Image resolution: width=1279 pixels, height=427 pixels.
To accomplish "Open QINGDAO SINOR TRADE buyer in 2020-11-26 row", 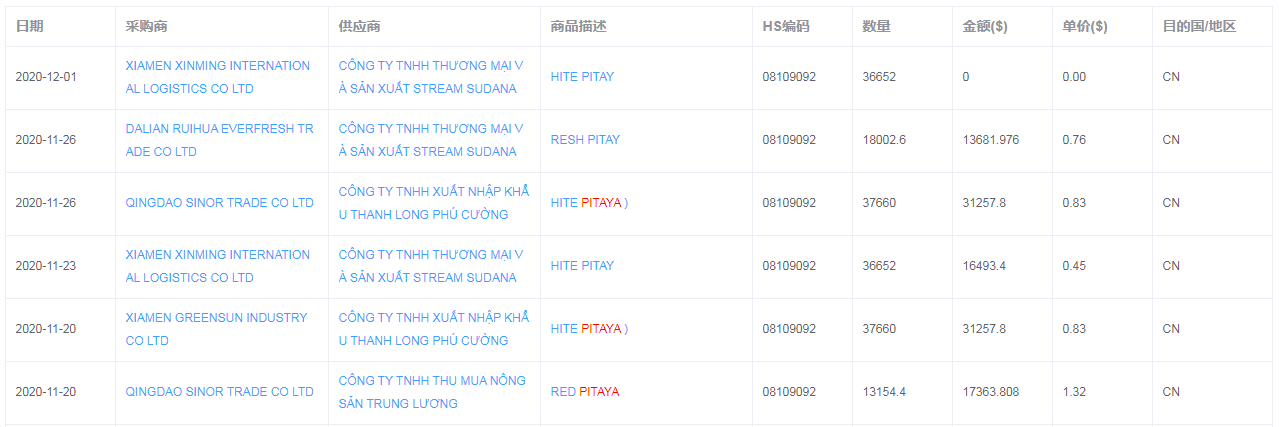I will click(x=220, y=203).
